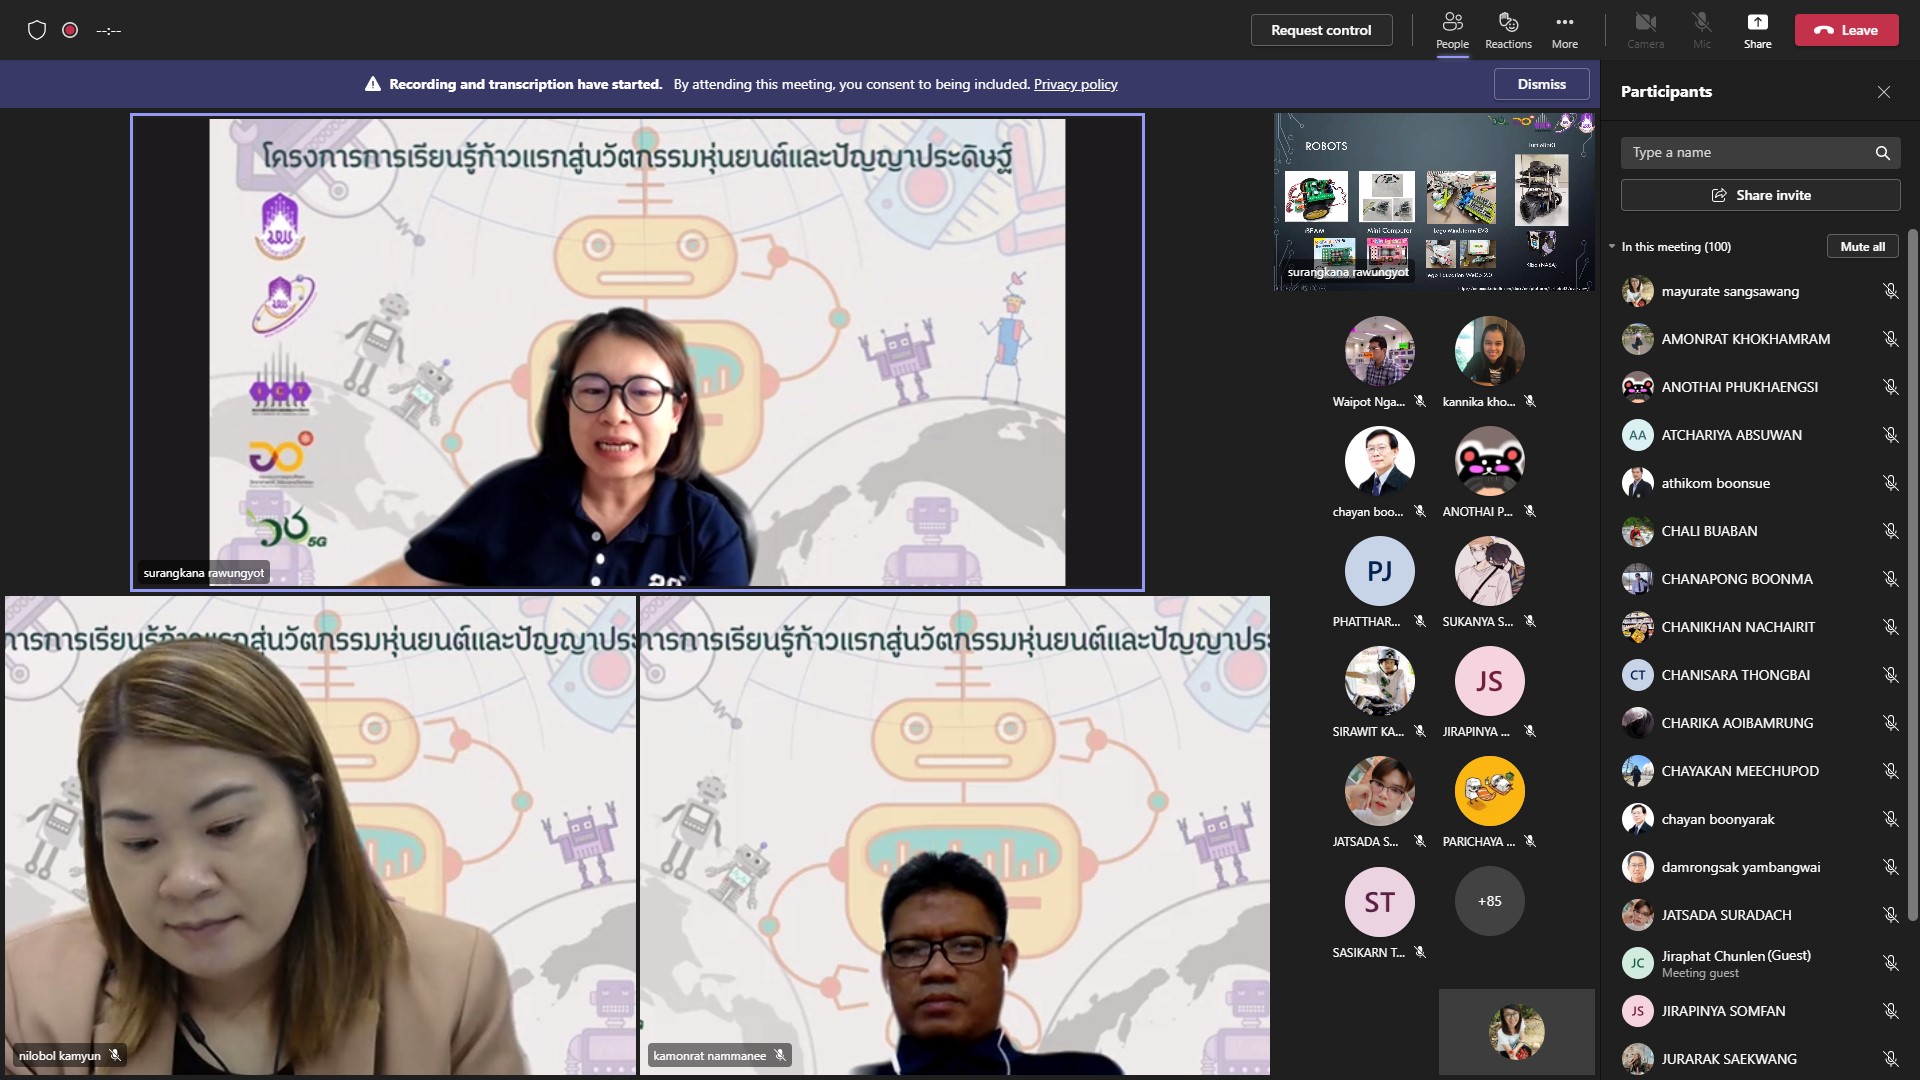Open the People panel icon
The height and width of the screenshot is (1080, 1920).
pyautogui.click(x=1452, y=30)
